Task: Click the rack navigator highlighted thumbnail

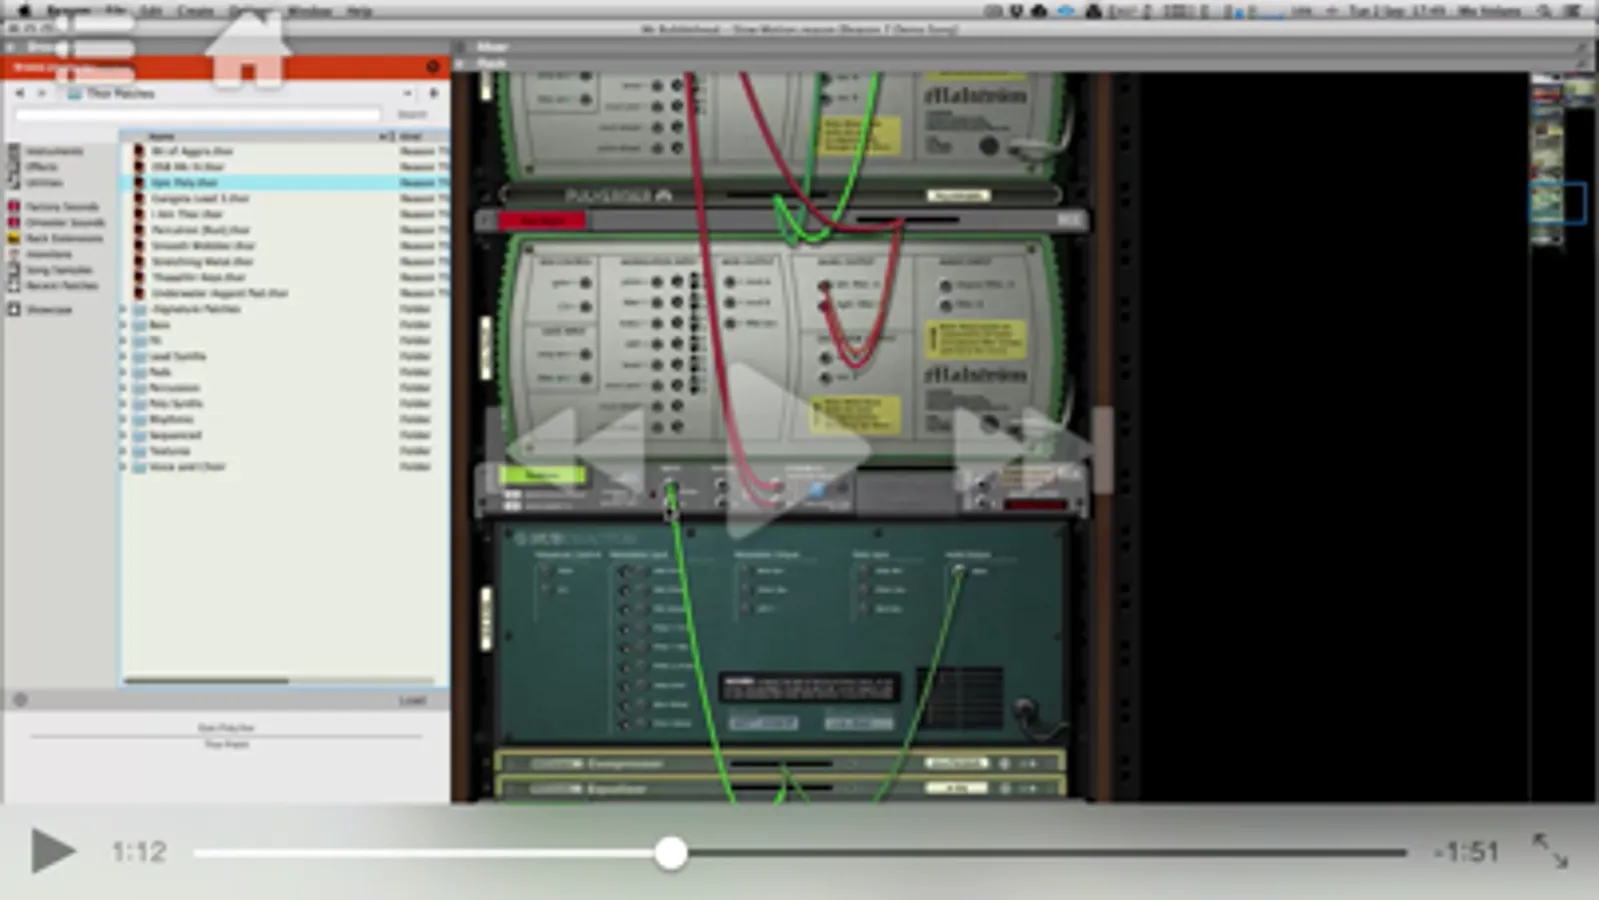Action: (x=1558, y=203)
